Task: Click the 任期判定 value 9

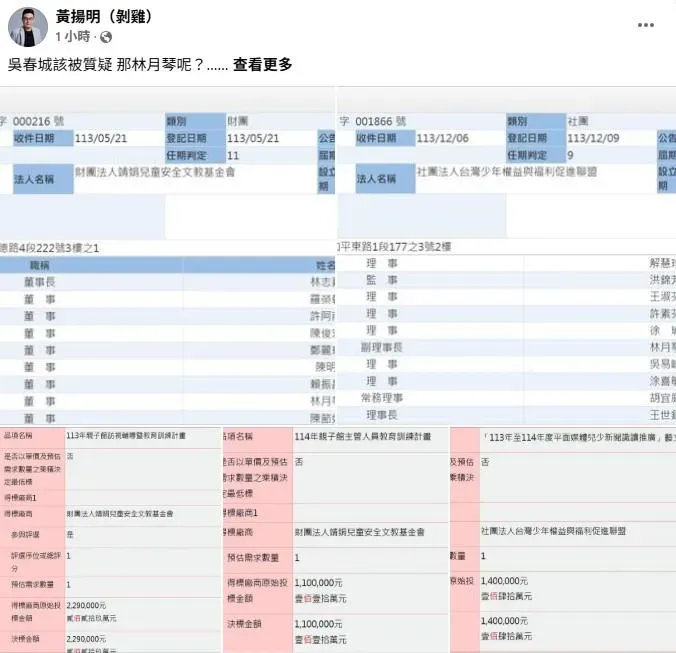Action: 570,155
